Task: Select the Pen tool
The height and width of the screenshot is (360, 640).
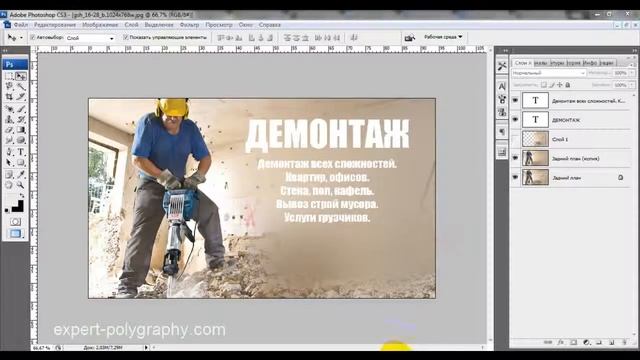Action: pos(9,152)
